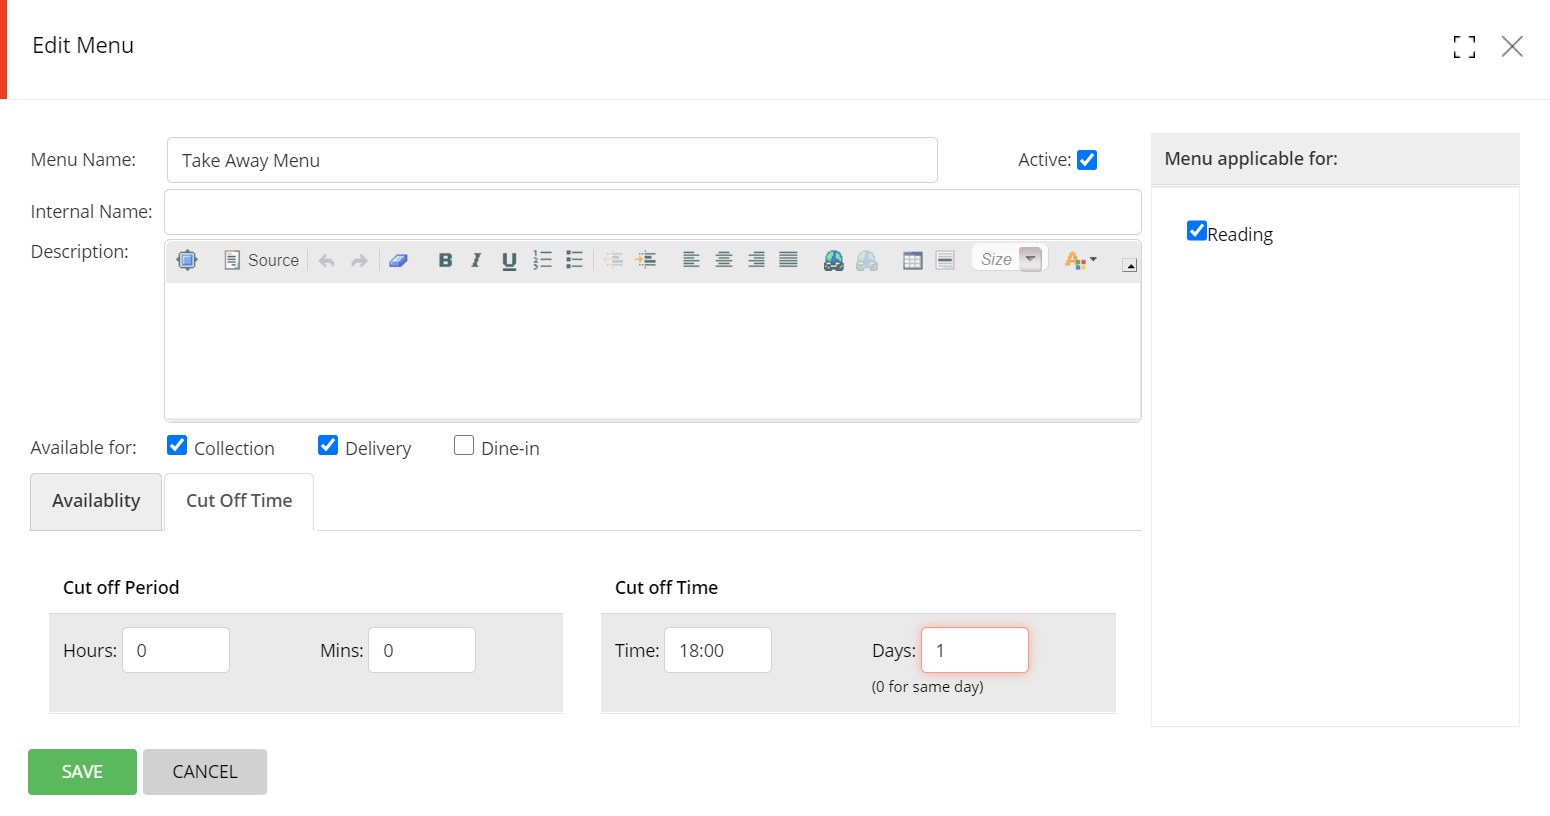This screenshot has height=816, width=1550.
Task: Toggle bold formatting
Action: pyautogui.click(x=445, y=260)
